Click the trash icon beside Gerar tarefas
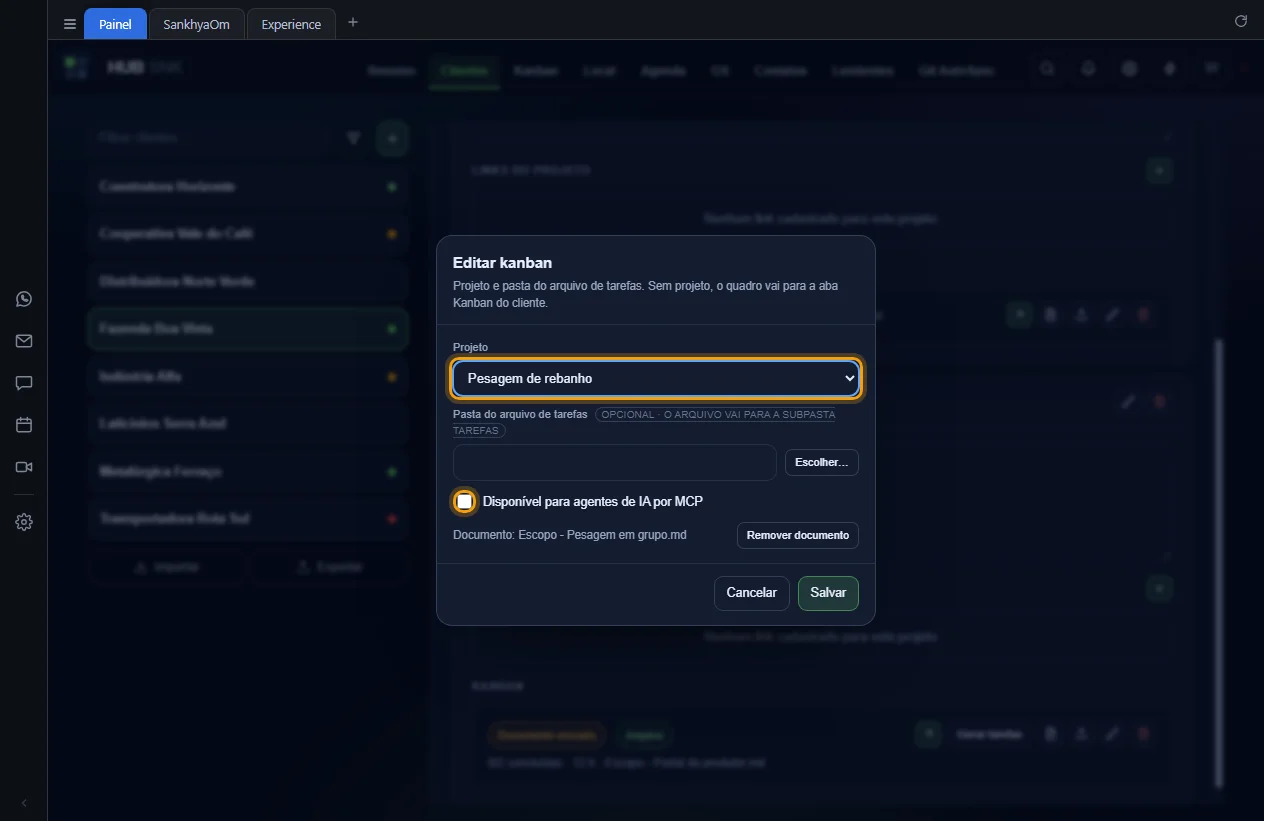This screenshot has height=821, width=1264. 1143,734
